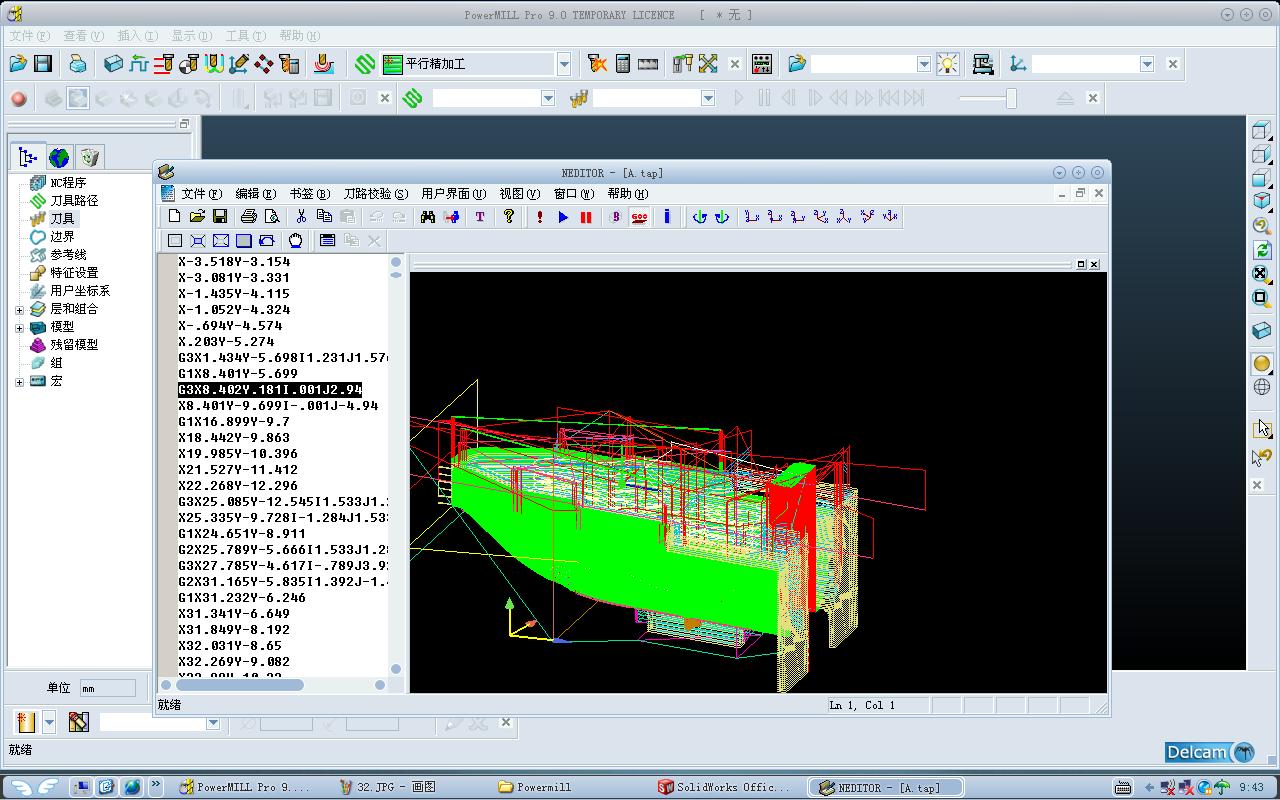Select 刀具 in the explorer tree
This screenshot has width=1280, height=800.
click(62, 219)
